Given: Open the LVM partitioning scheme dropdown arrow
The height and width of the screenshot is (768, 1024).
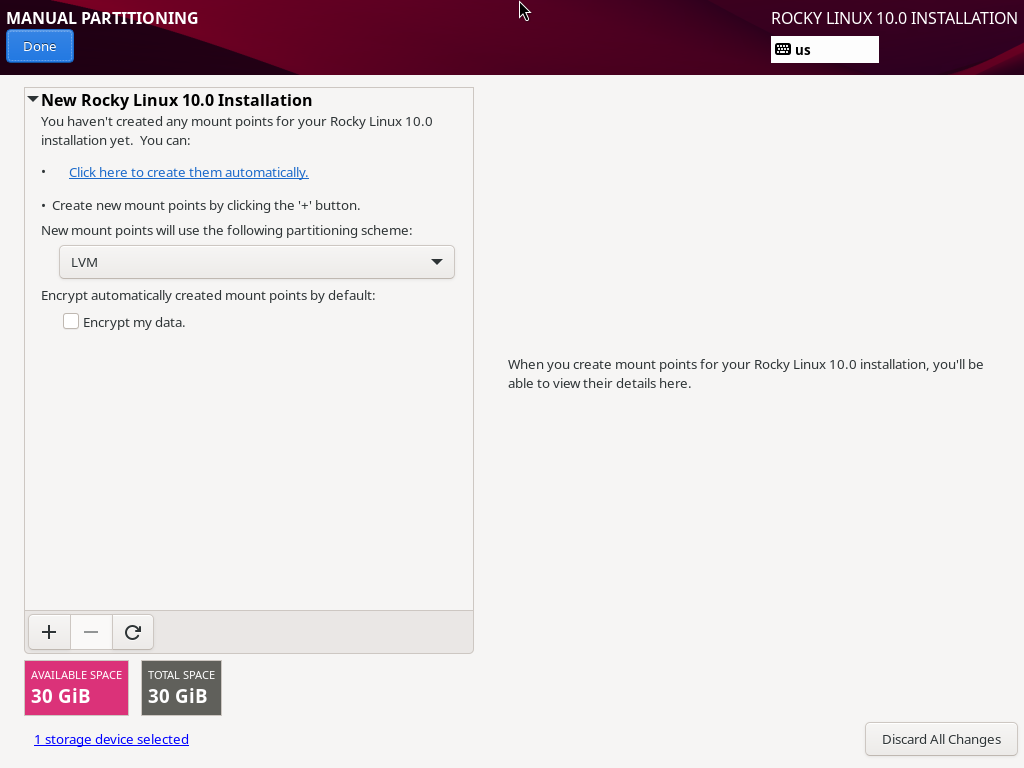Looking at the screenshot, I should pos(437,262).
